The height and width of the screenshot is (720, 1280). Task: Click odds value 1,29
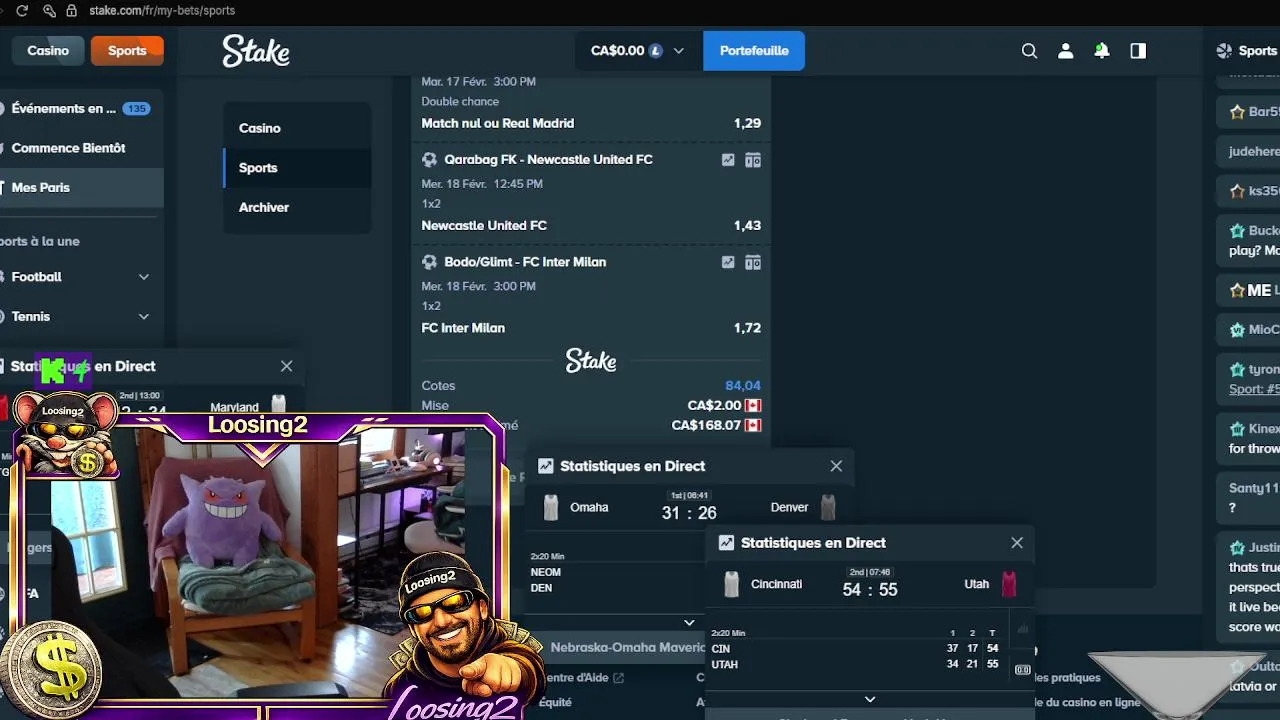[x=747, y=124]
